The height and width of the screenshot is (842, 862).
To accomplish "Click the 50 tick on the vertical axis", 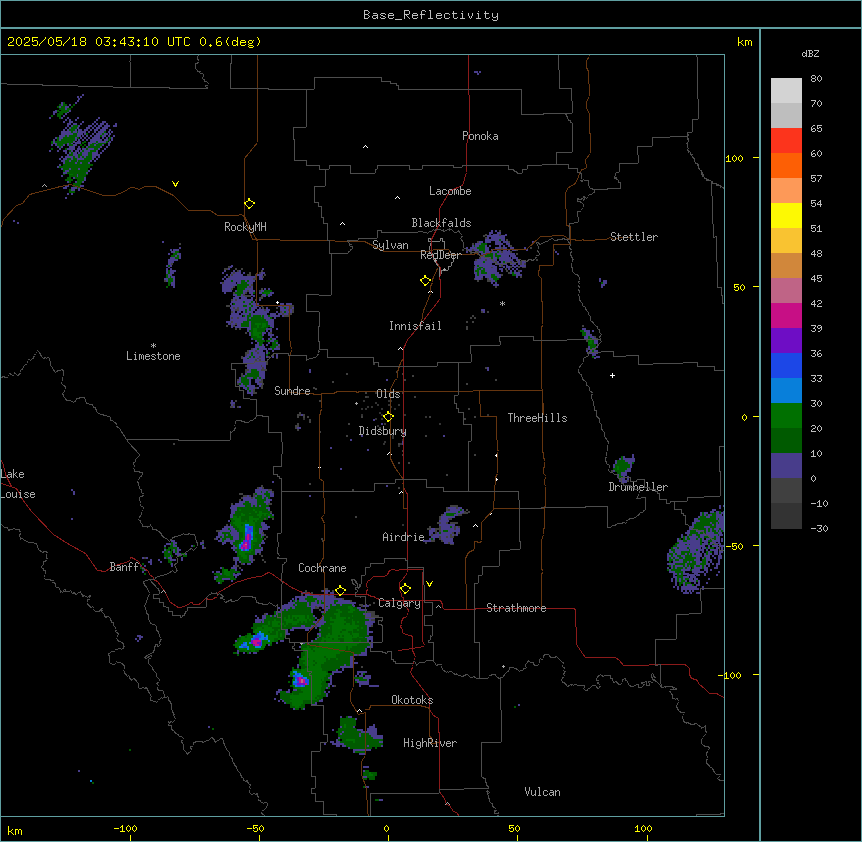I will tap(739, 287).
